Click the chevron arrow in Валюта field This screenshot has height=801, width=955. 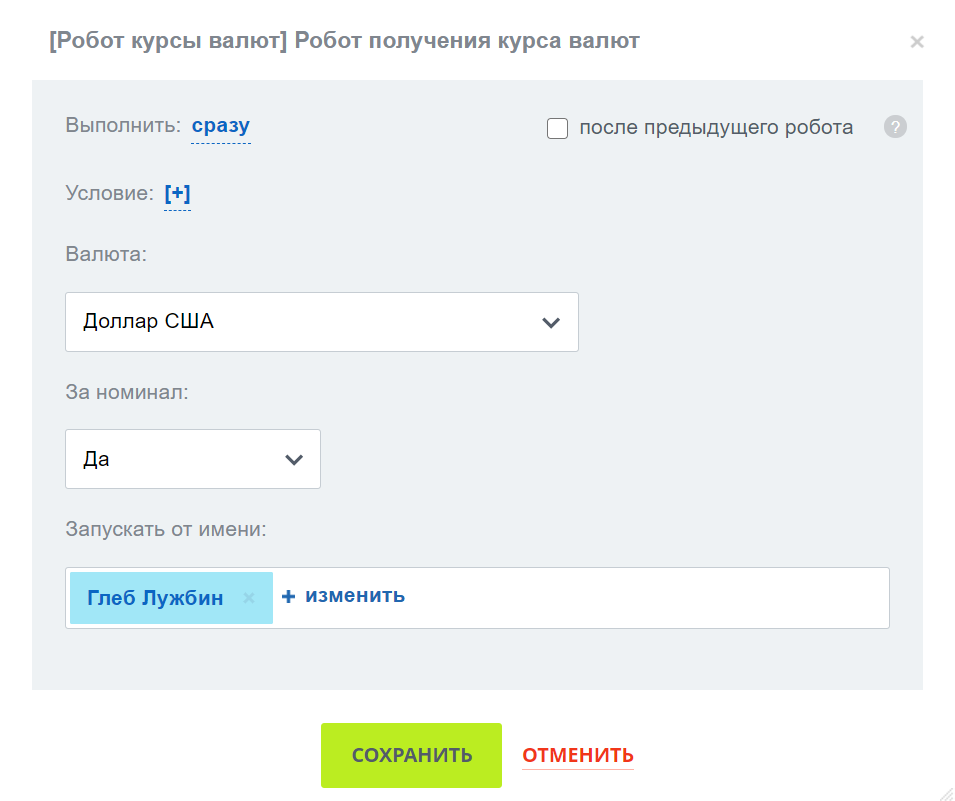click(550, 322)
